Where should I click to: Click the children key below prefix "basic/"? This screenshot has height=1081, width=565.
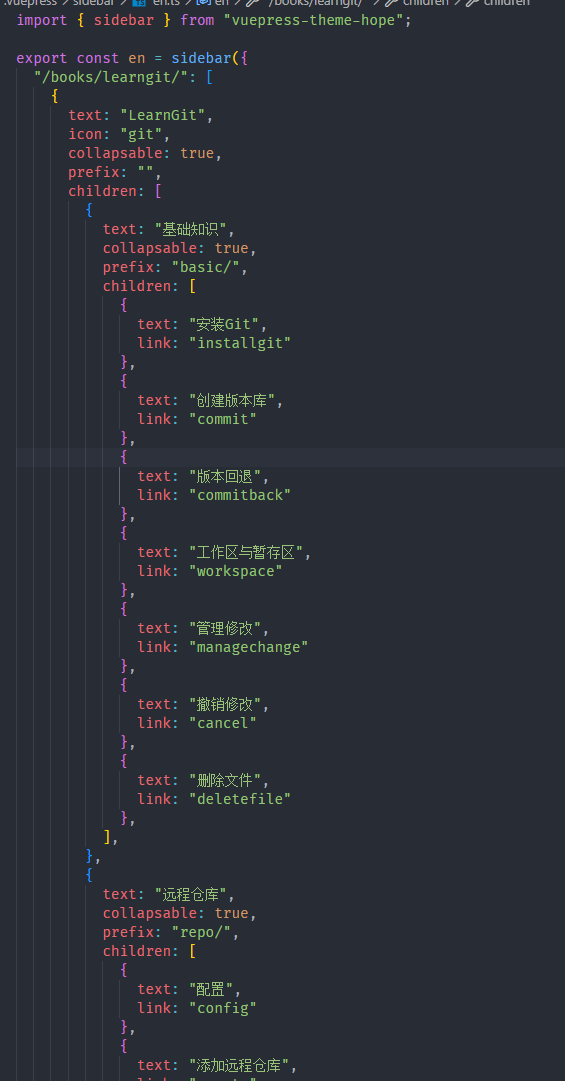click(x=137, y=286)
